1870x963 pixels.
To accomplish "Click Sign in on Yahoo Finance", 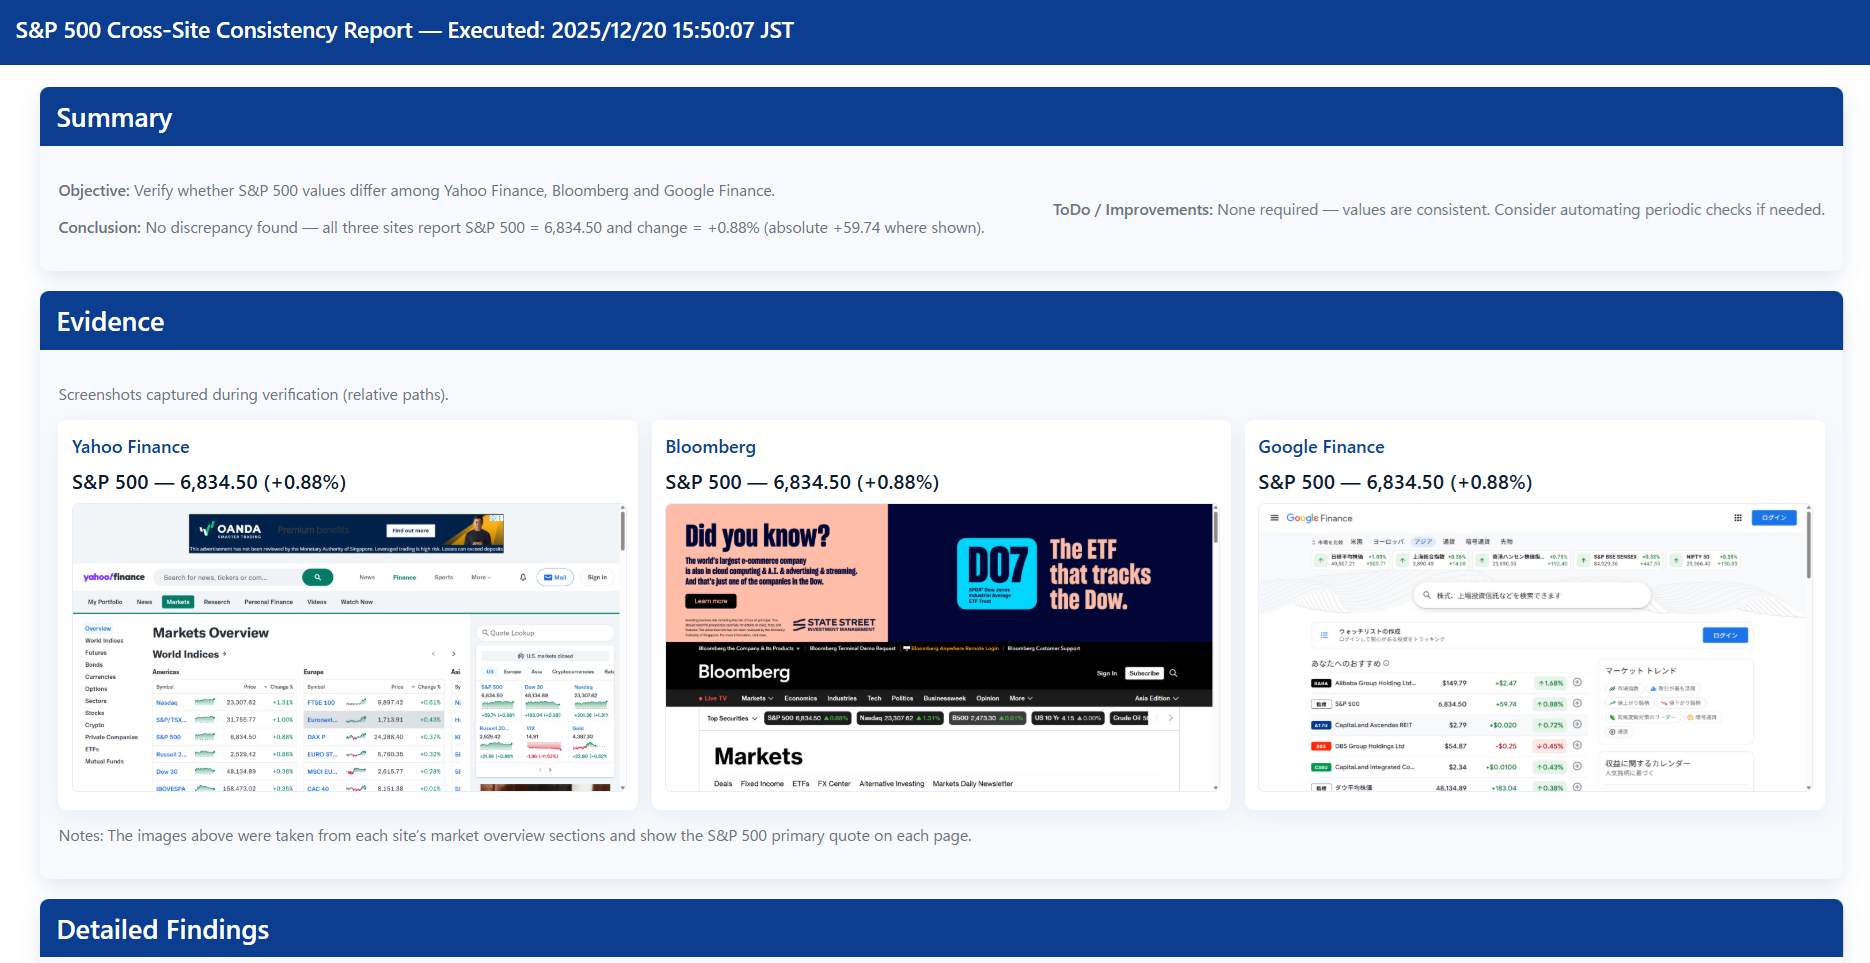I will point(596,577).
